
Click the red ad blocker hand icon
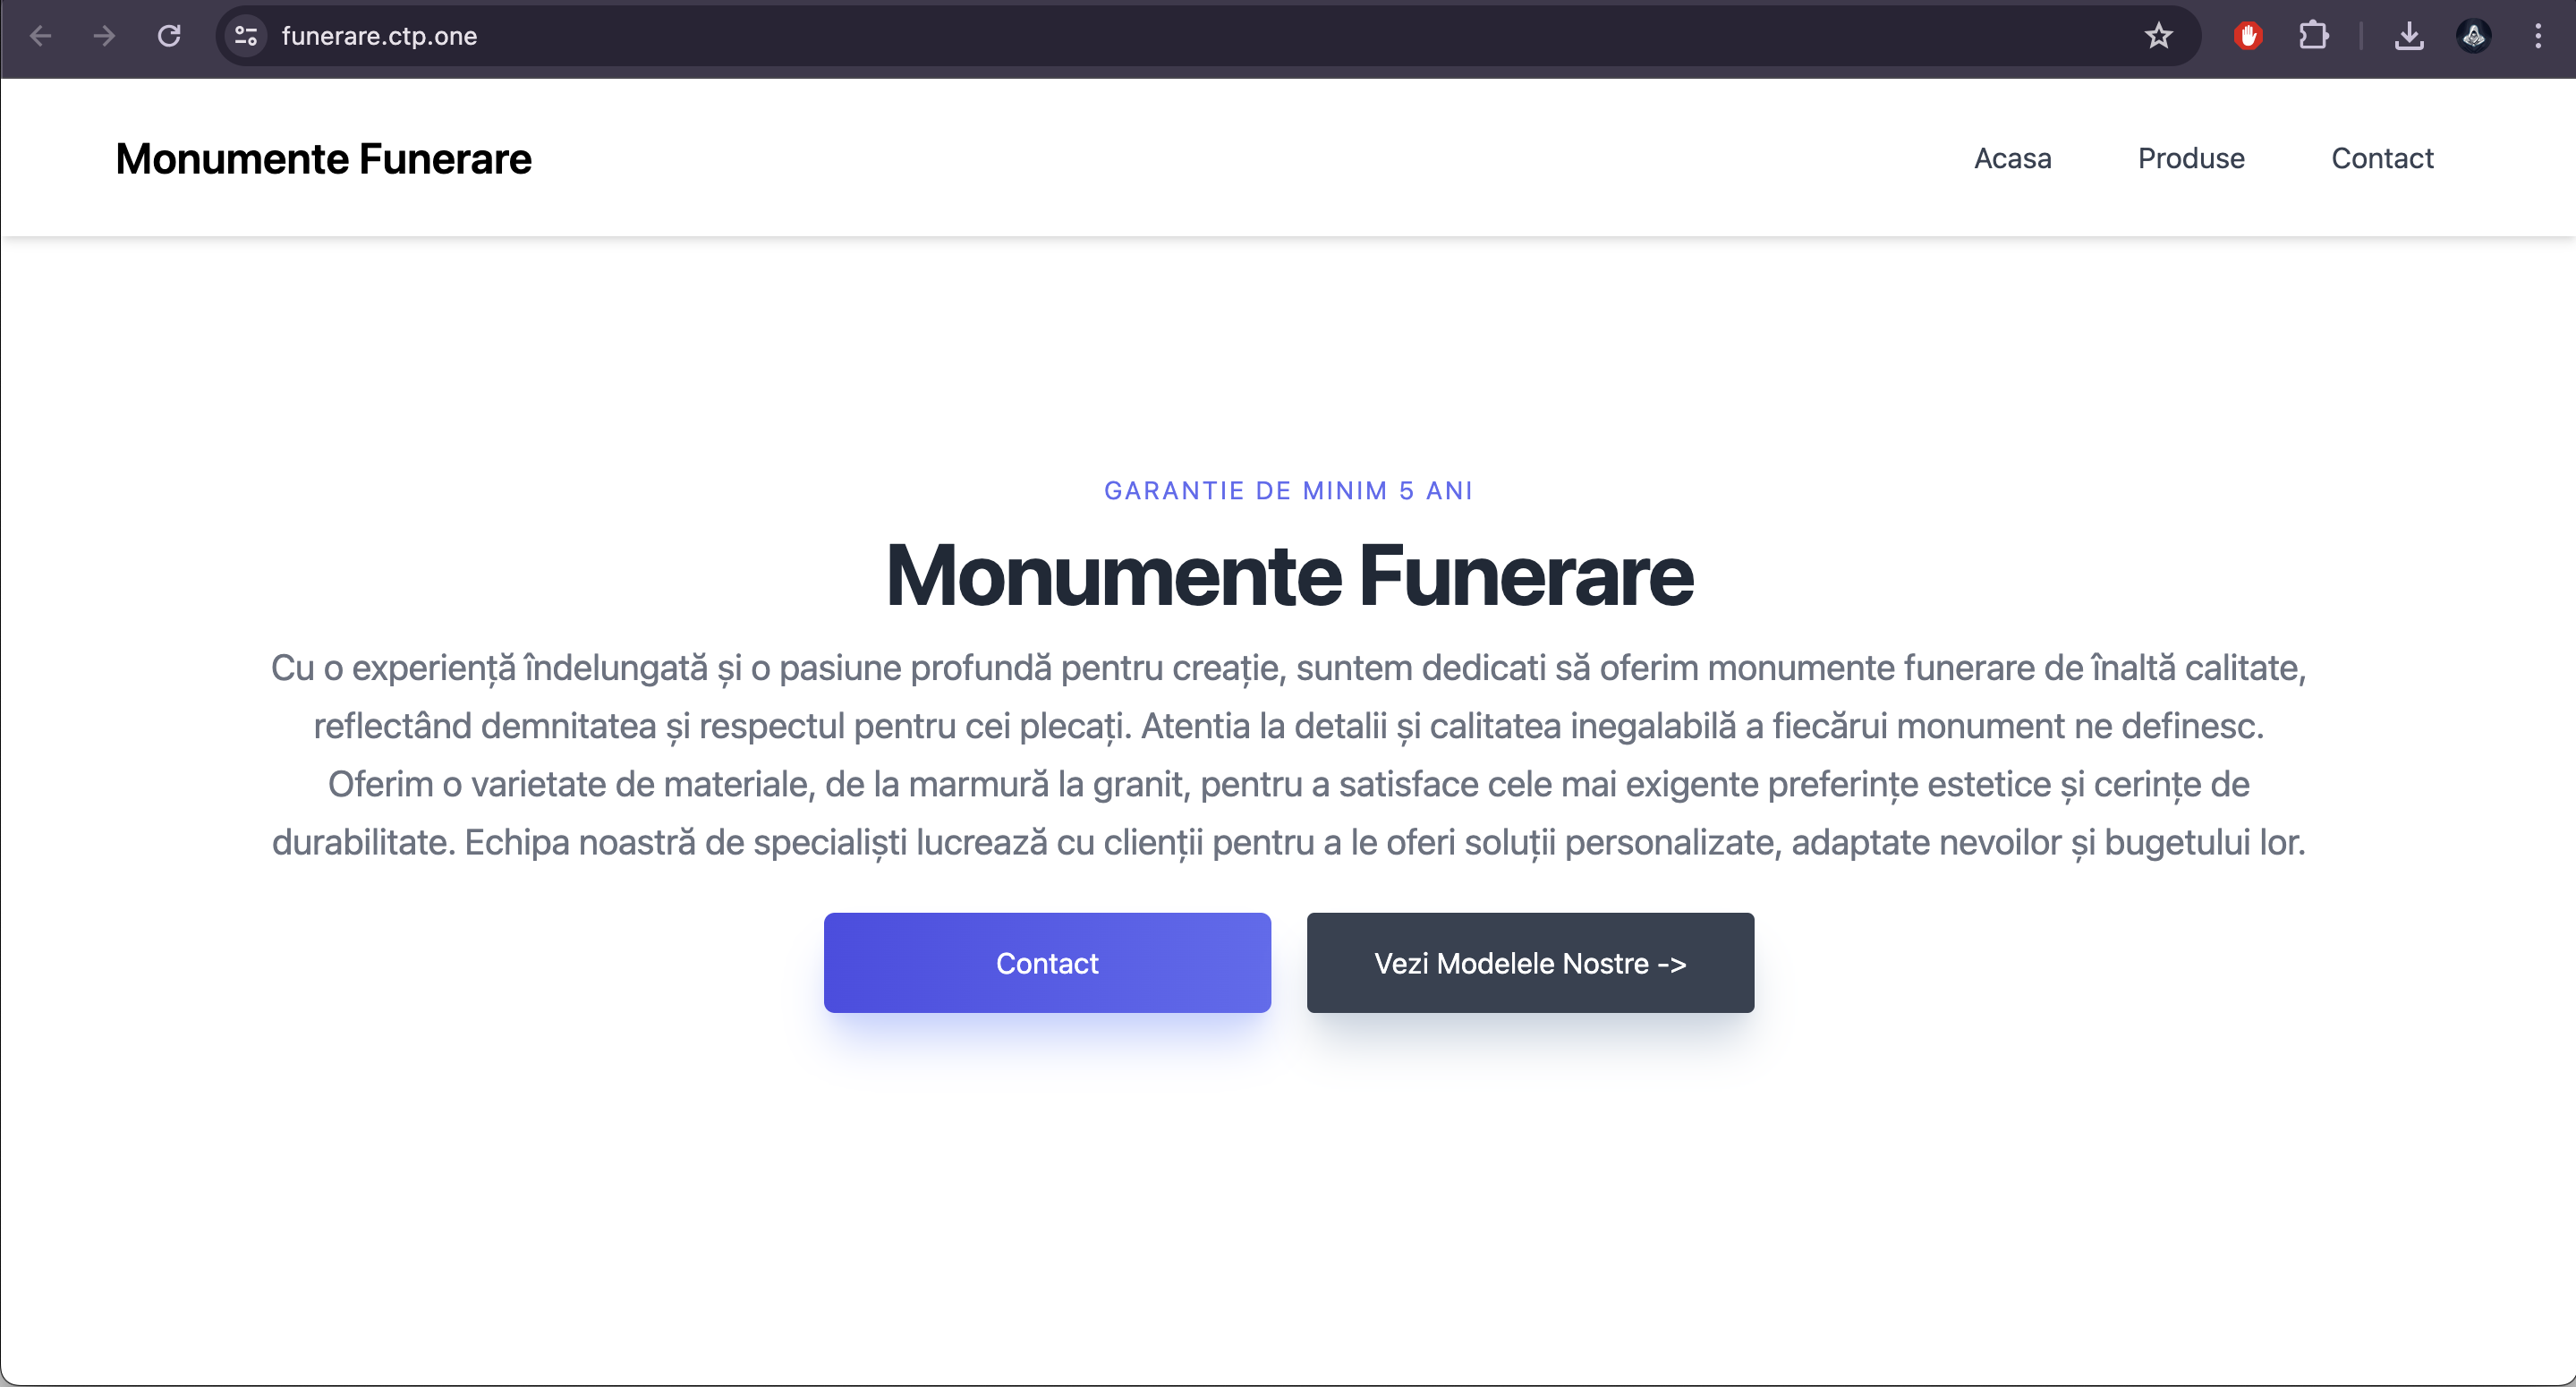pos(2248,36)
